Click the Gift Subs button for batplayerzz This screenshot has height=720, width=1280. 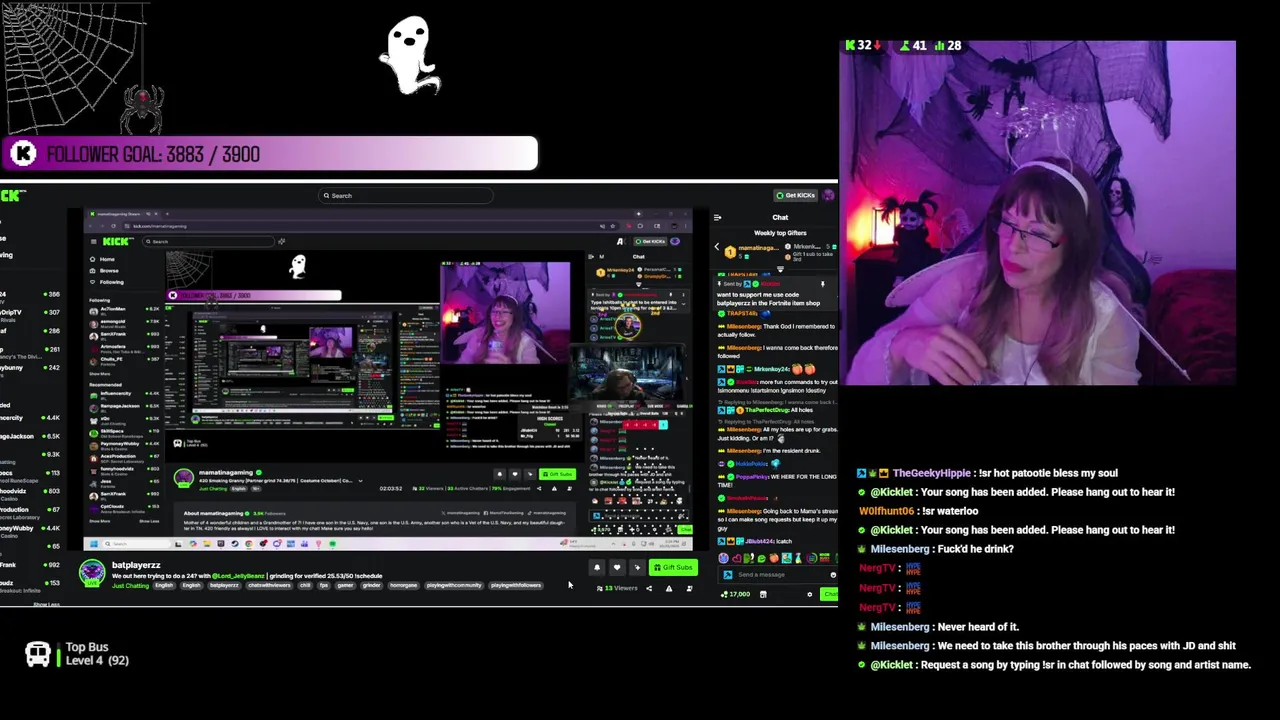pos(673,567)
